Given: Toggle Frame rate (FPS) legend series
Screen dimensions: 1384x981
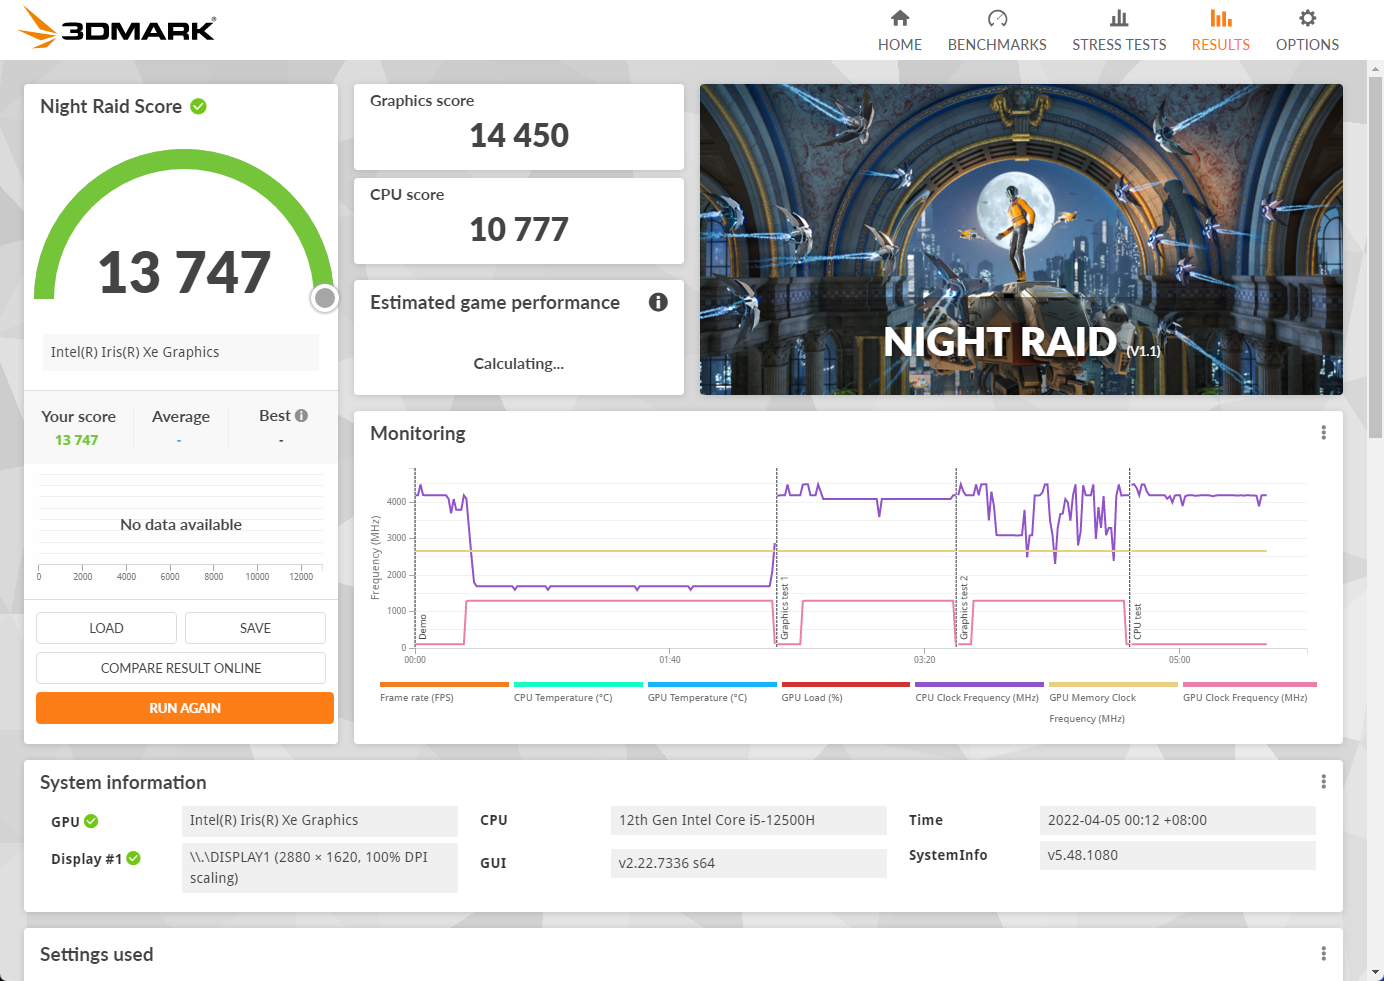Looking at the screenshot, I should point(417,697).
